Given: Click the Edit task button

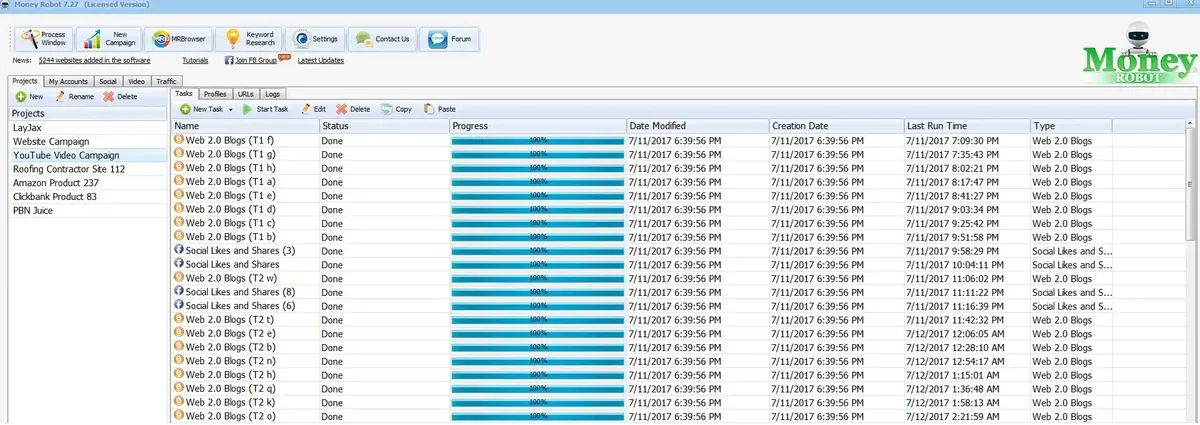Looking at the screenshot, I should pos(313,109).
